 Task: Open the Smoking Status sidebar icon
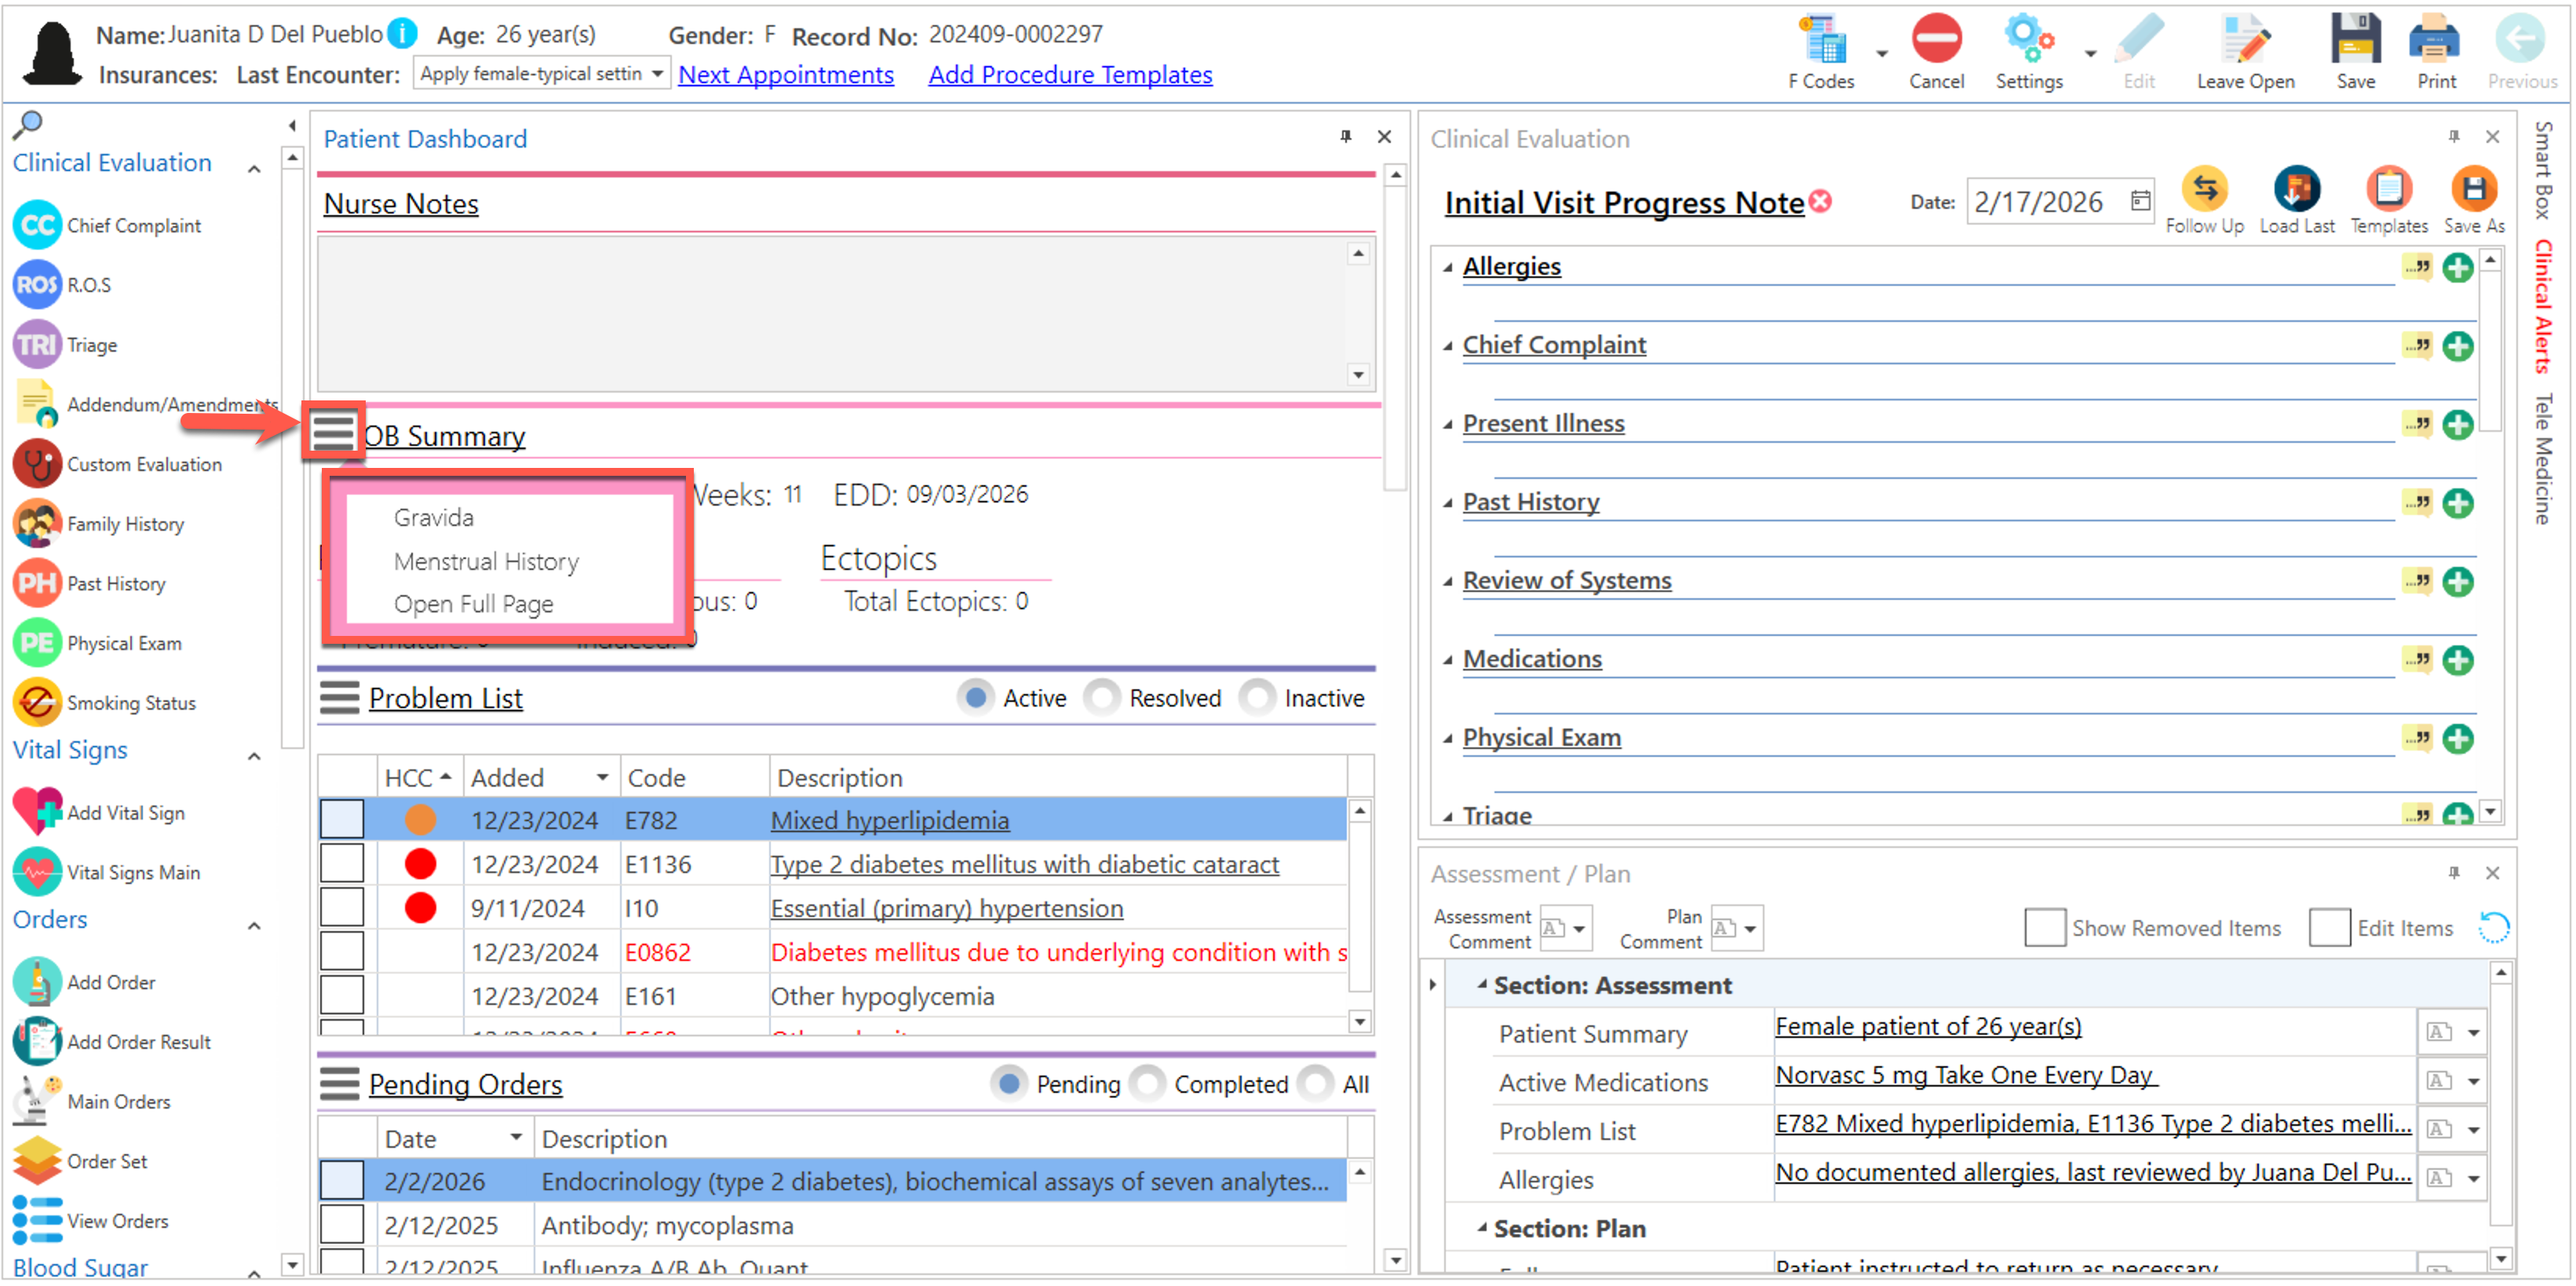coord(37,703)
